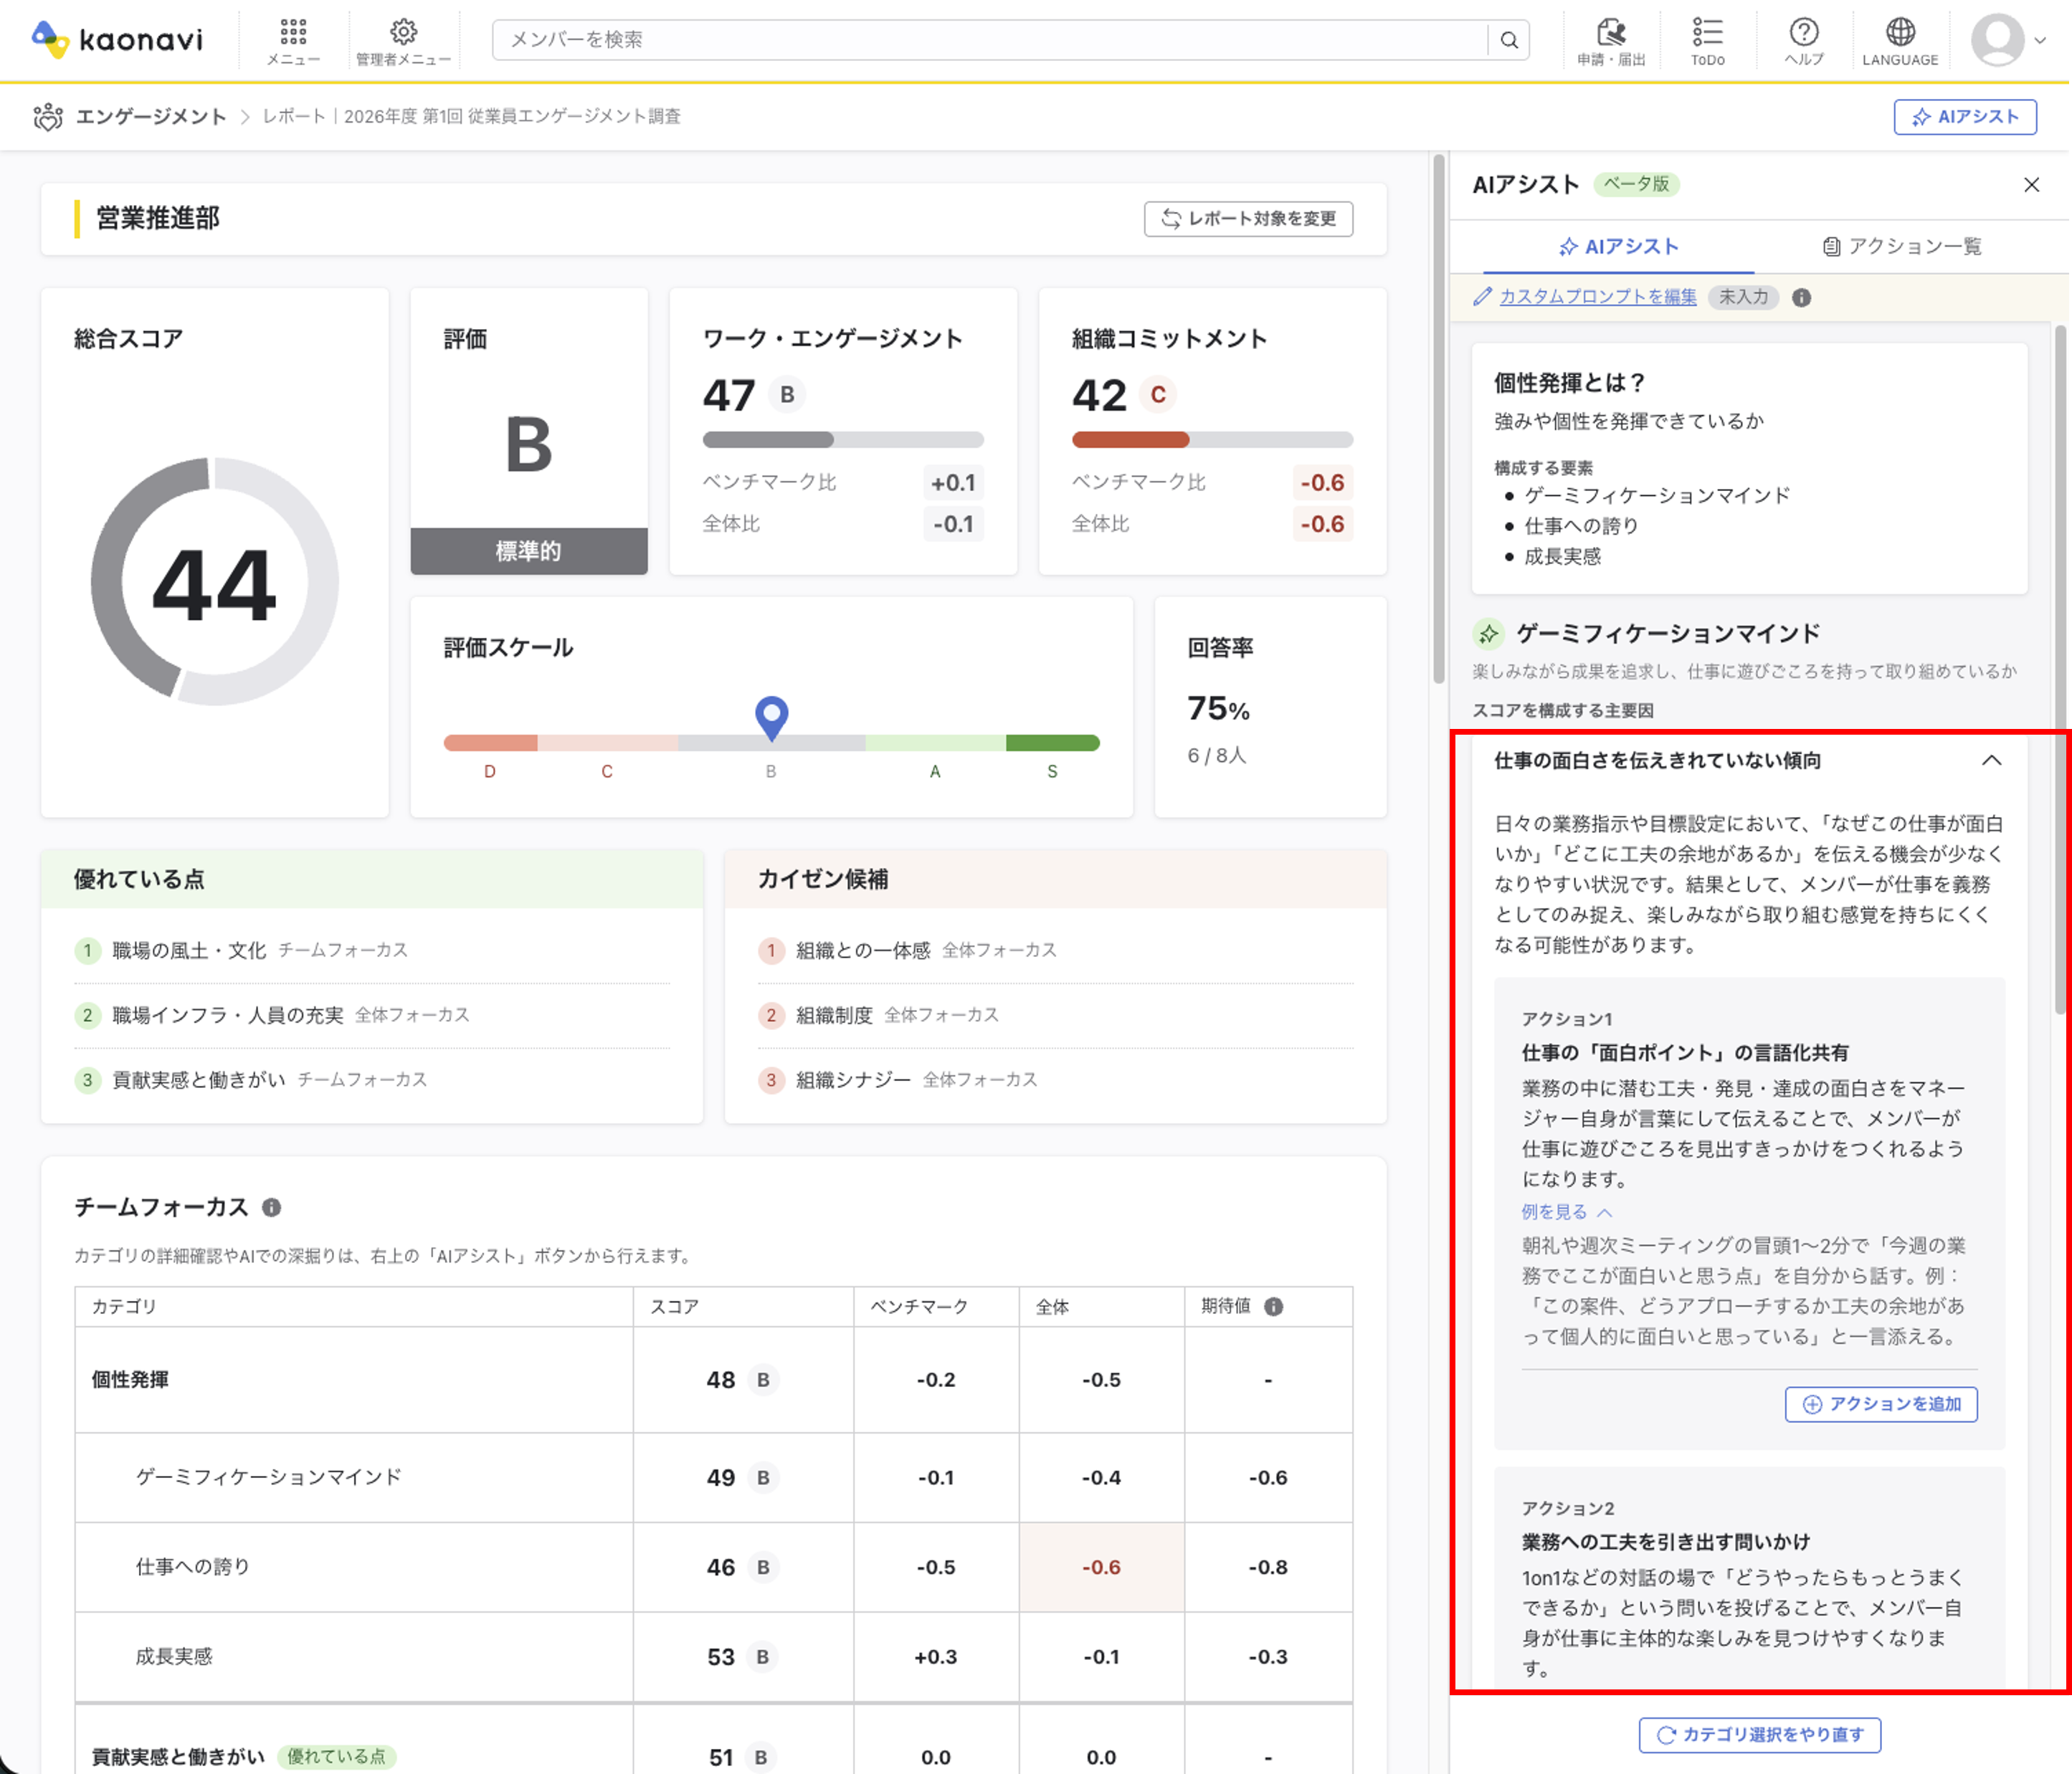Image resolution: width=2072 pixels, height=1774 pixels.
Task: Click the ワーク・エンゲージメント progress bar
Action: pyautogui.click(x=843, y=440)
